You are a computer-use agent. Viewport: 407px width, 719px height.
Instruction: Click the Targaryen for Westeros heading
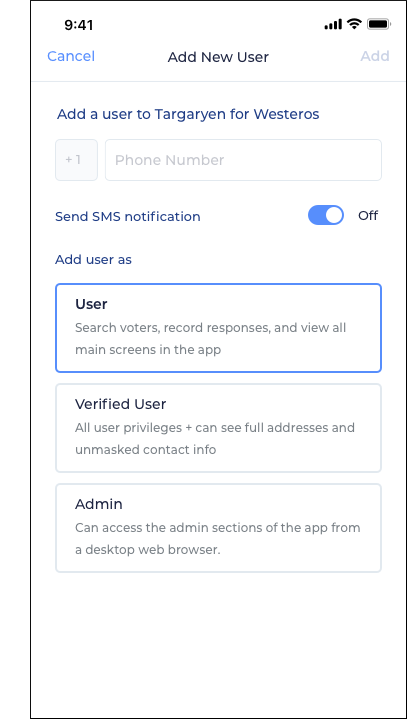188,114
